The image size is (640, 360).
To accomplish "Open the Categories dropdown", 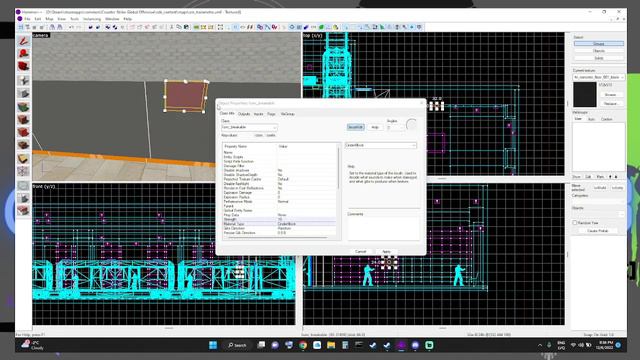I will [598, 201].
